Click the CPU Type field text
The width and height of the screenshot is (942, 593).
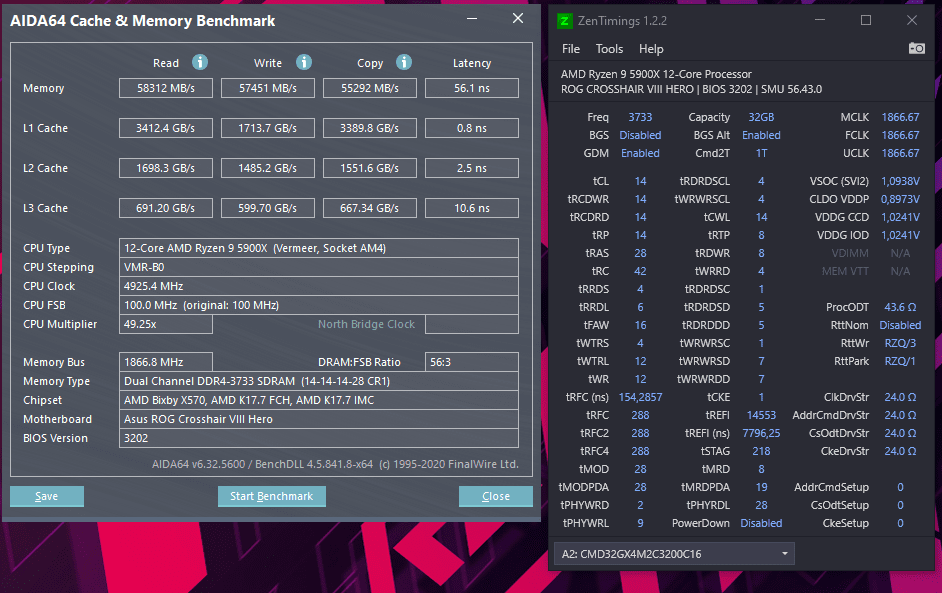tap(319, 248)
